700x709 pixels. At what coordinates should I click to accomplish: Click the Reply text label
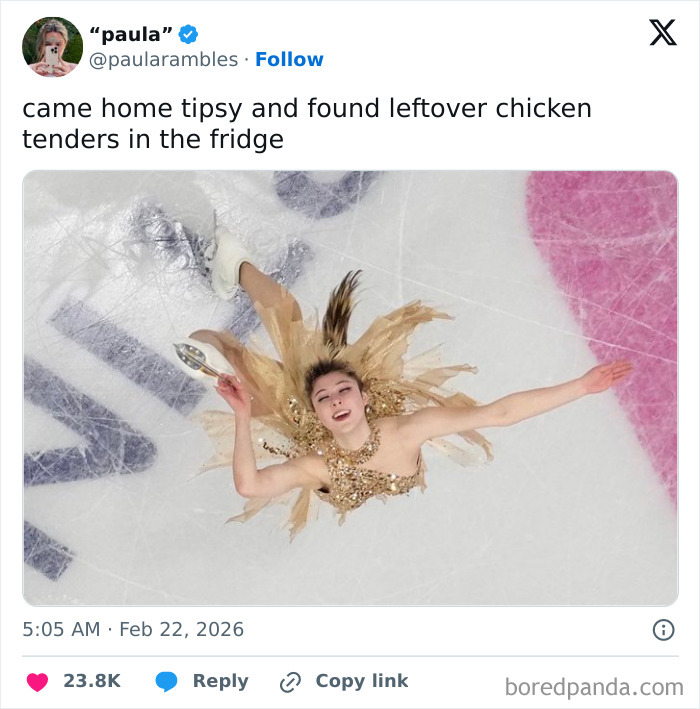[220, 681]
